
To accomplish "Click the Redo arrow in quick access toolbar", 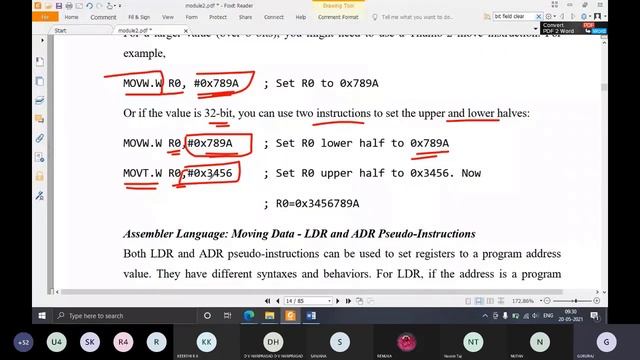I will point(99,6).
